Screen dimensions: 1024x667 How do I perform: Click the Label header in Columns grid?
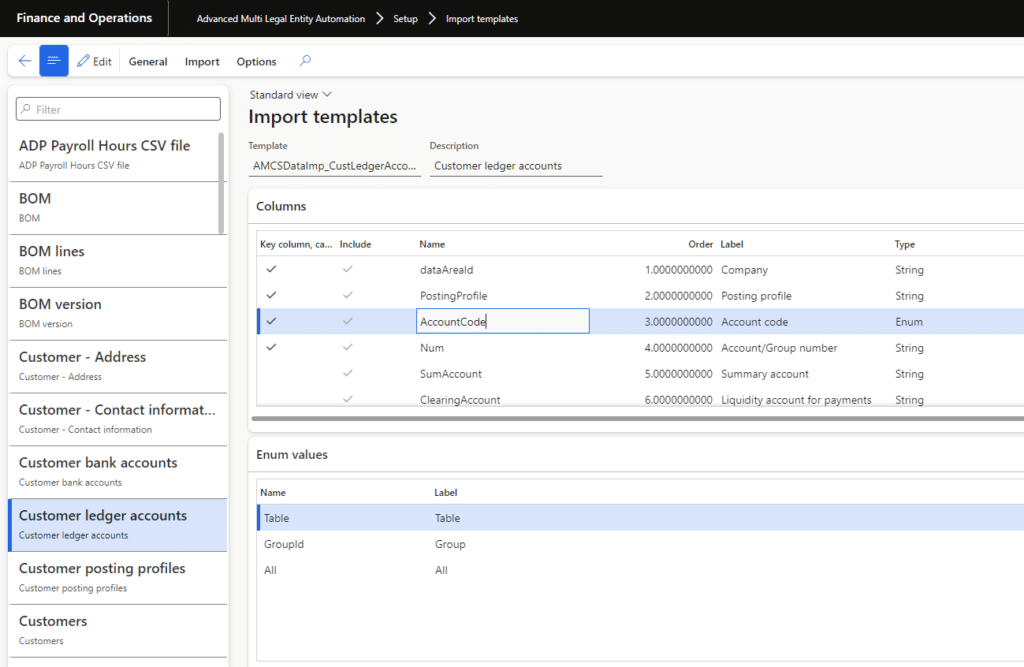pyautogui.click(x=731, y=244)
